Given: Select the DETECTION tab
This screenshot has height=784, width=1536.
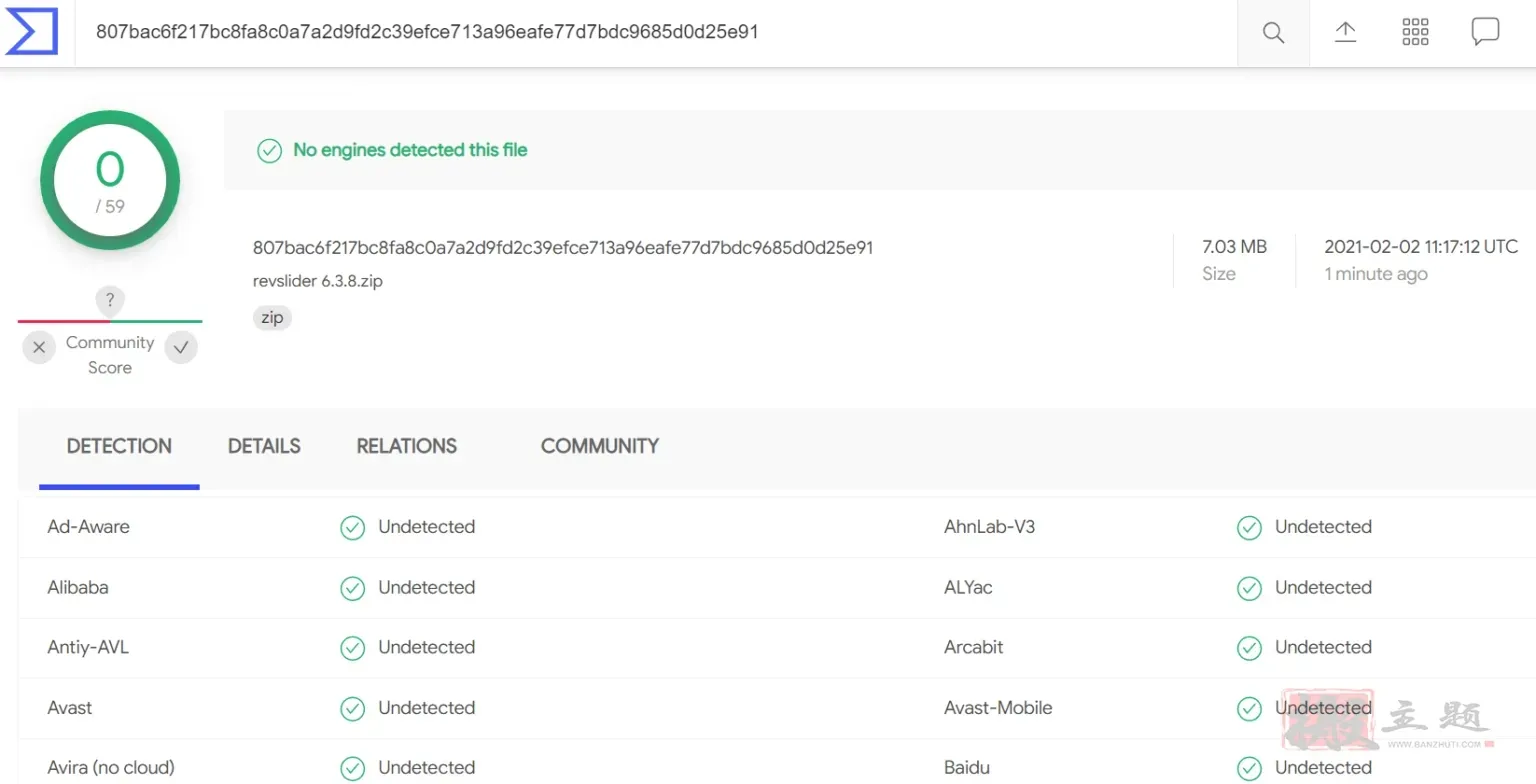Looking at the screenshot, I should coord(119,446).
